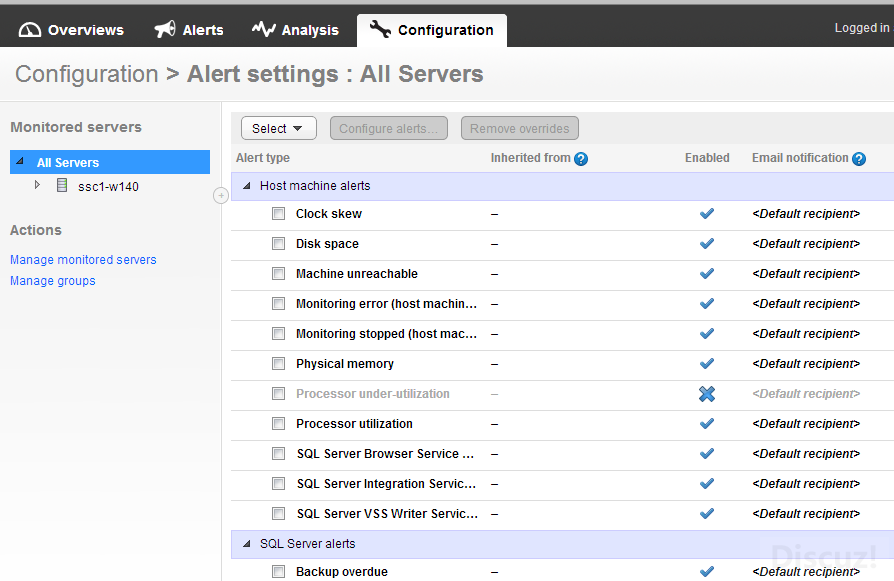This screenshot has width=894, height=581.
Task: Click the help icon beside Email notification
Action: click(859, 158)
